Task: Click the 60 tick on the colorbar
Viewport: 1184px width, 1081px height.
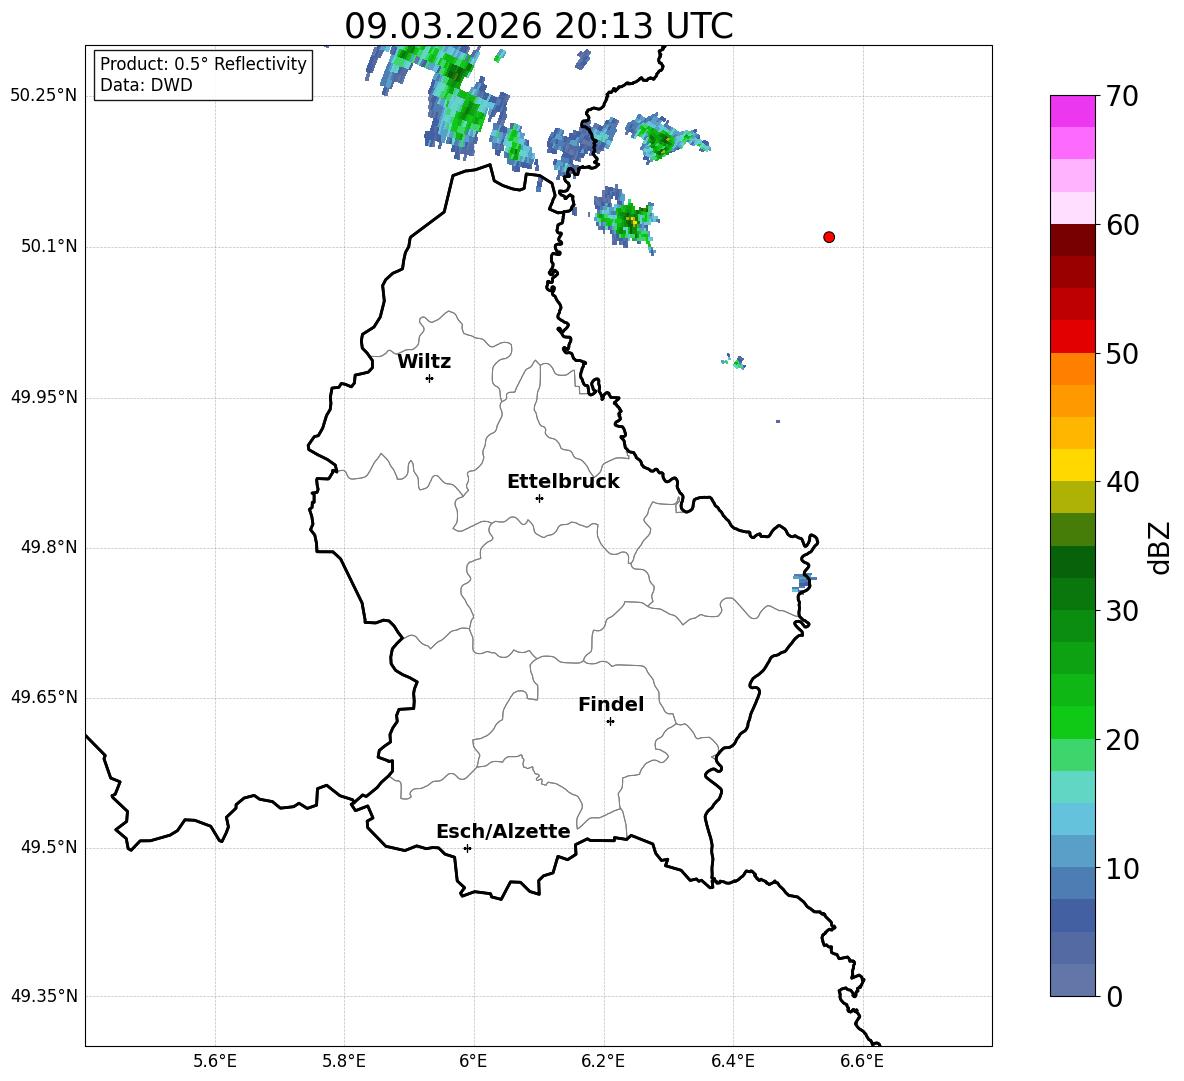Action: 1122,225
